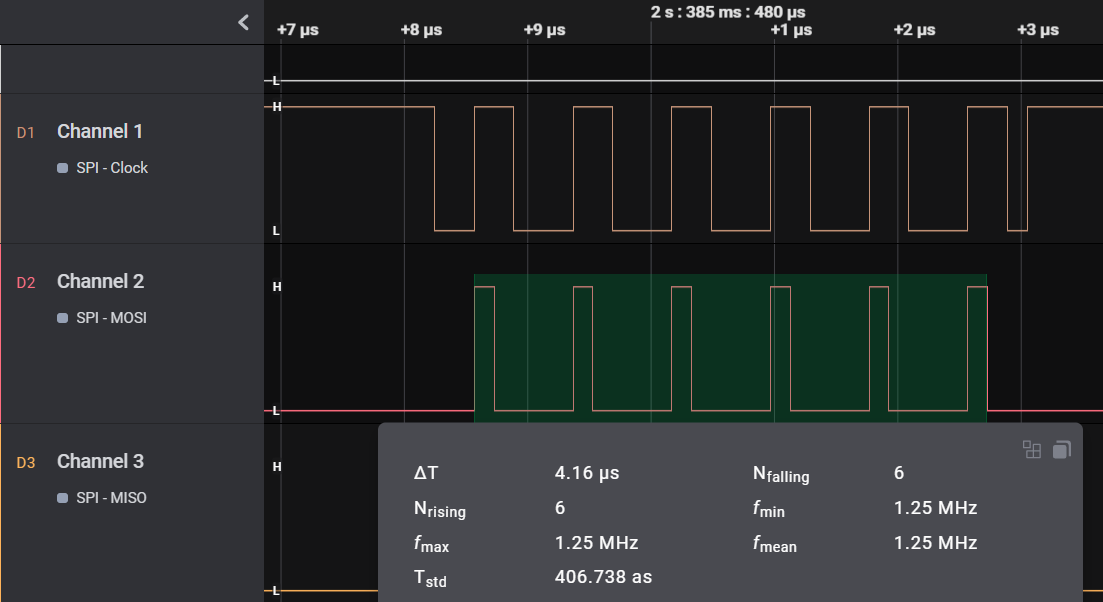The height and width of the screenshot is (602, 1103).
Task: Select the Channel 3 label
Action: pyautogui.click(x=100, y=461)
